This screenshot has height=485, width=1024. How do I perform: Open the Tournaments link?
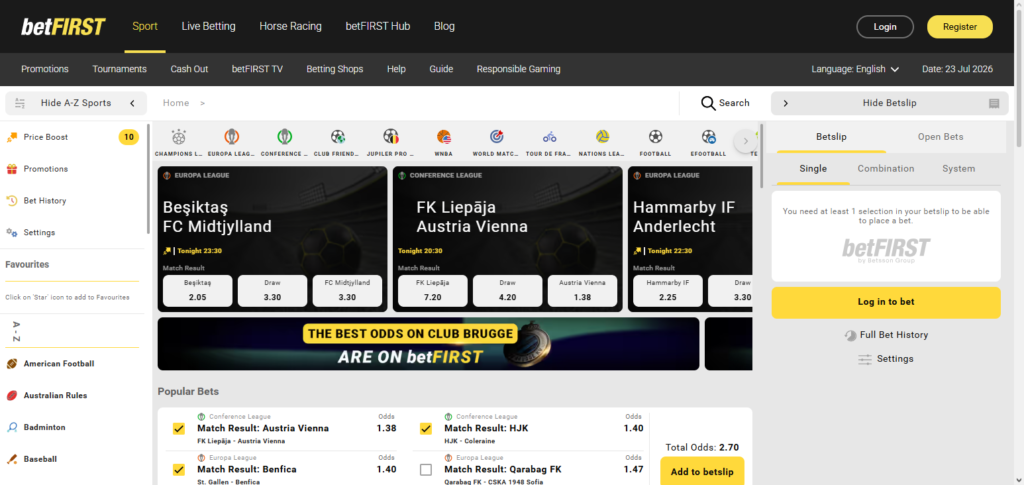[x=120, y=69]
